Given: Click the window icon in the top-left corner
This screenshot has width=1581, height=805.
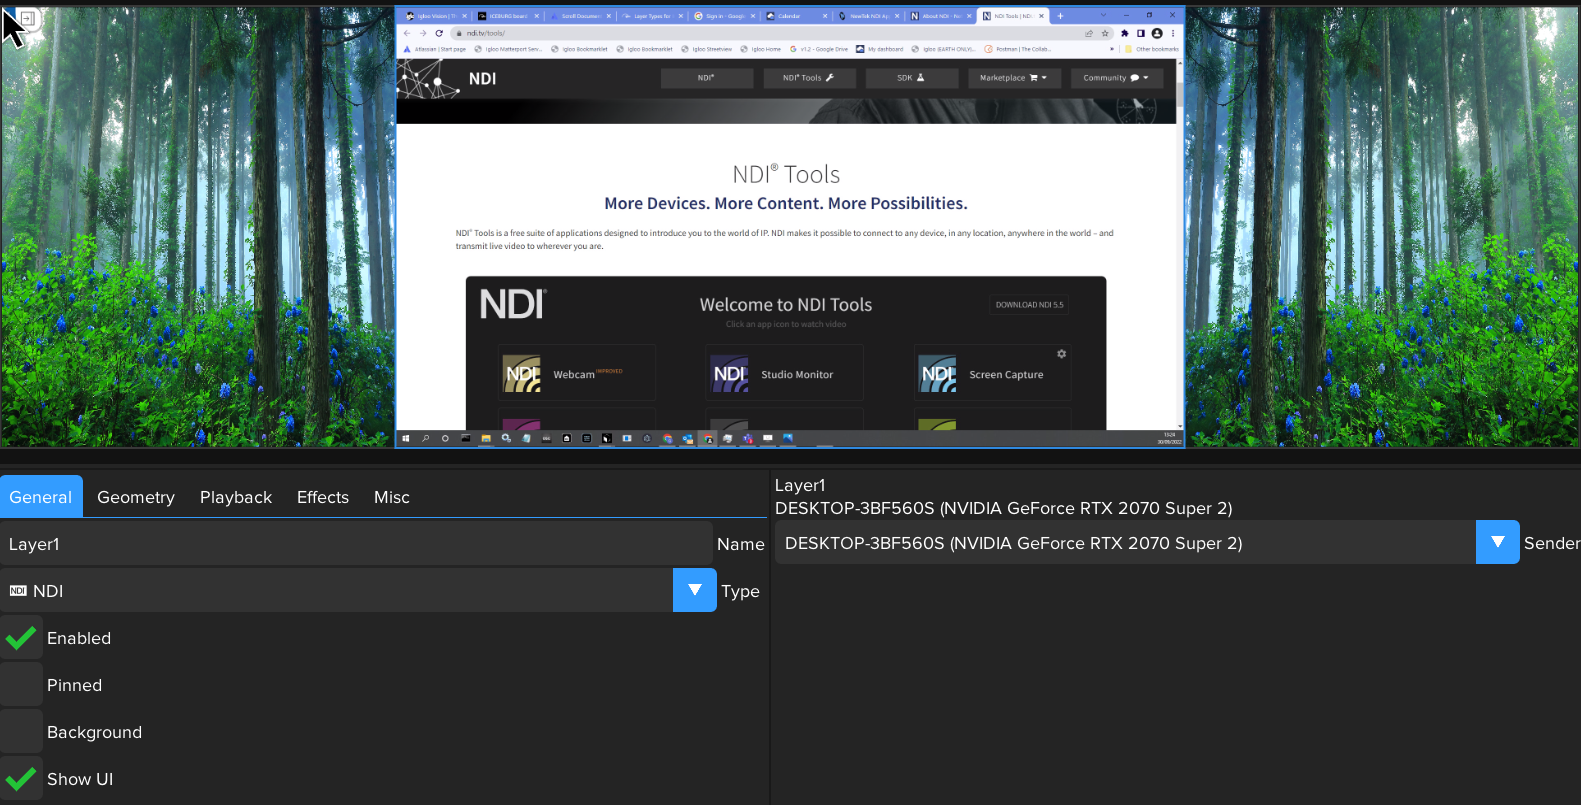Looking at the screenshot, I should [x=27, y=18].
